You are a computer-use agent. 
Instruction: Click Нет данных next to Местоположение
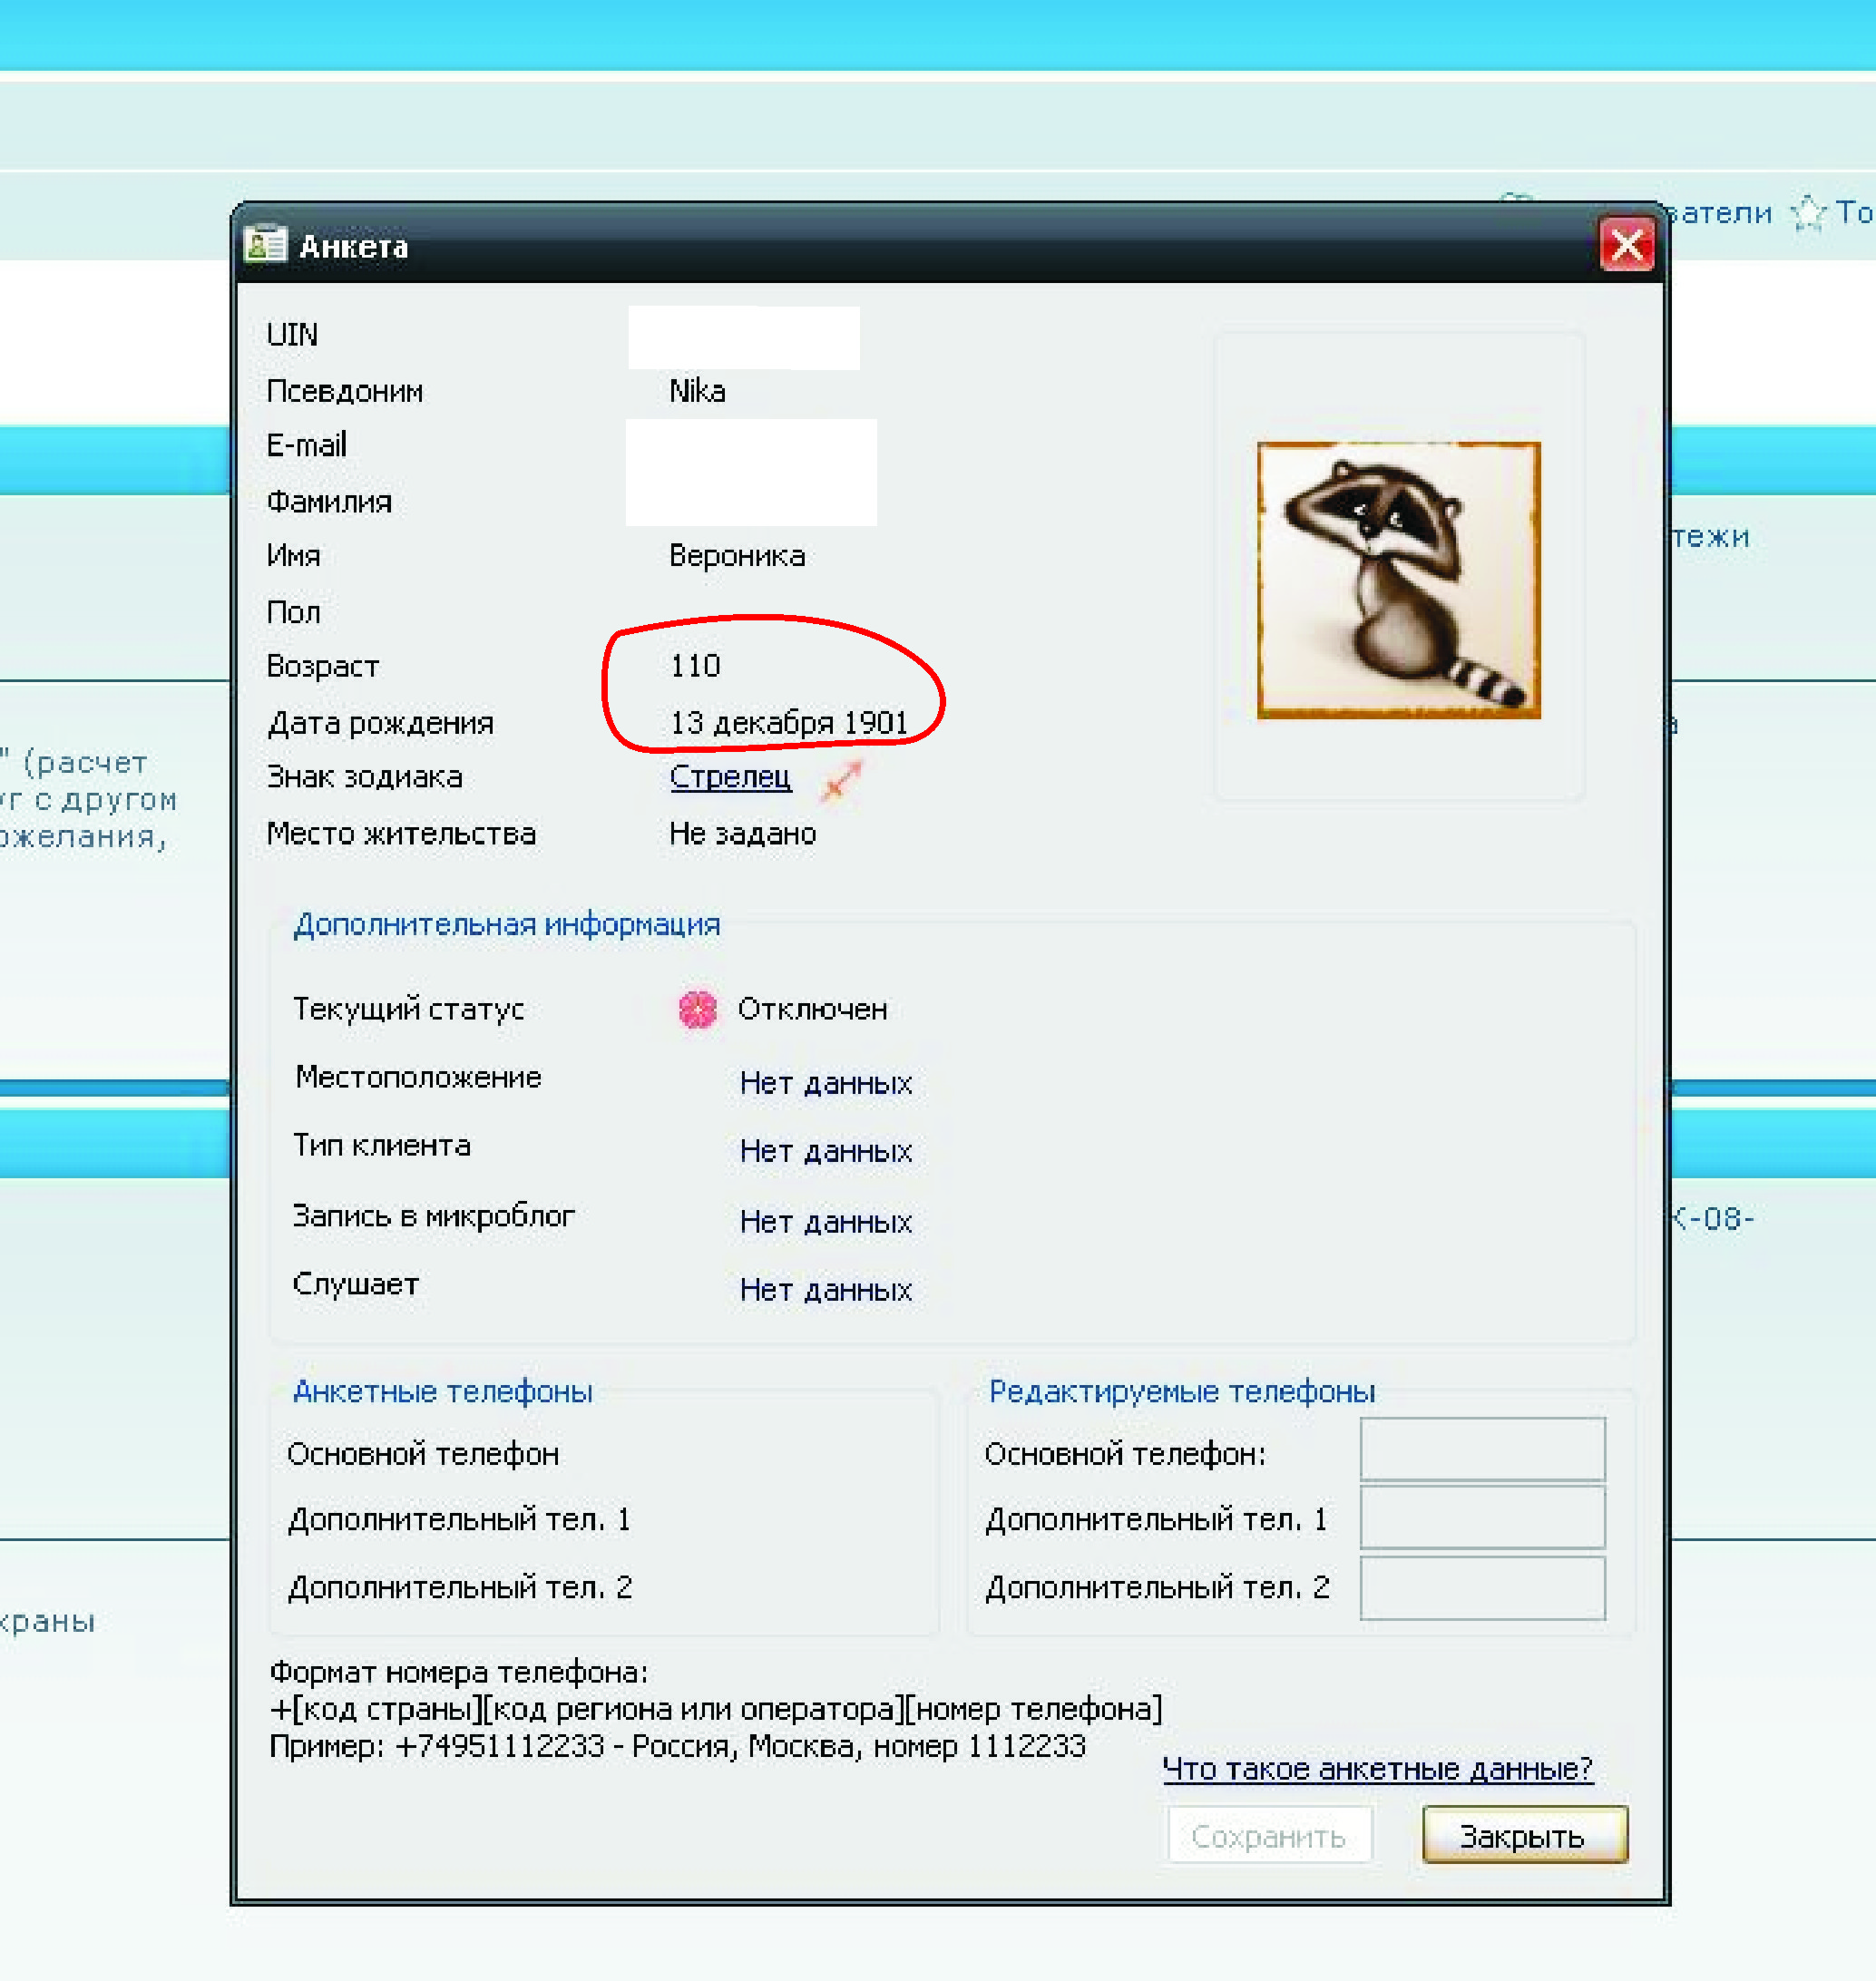[826, 1083]
